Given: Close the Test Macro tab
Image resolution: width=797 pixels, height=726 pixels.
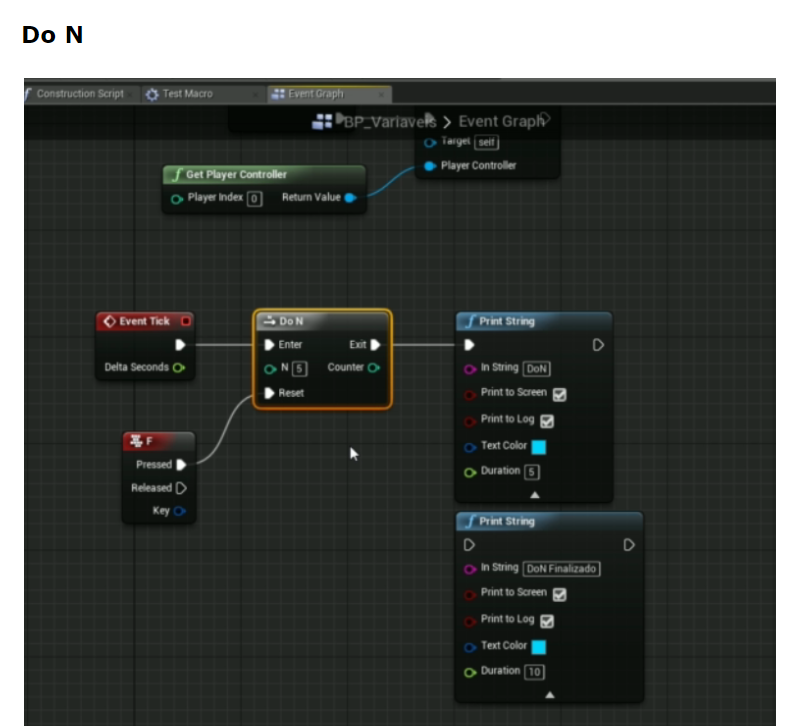Looking at the screenshot, I should point(255,95).
